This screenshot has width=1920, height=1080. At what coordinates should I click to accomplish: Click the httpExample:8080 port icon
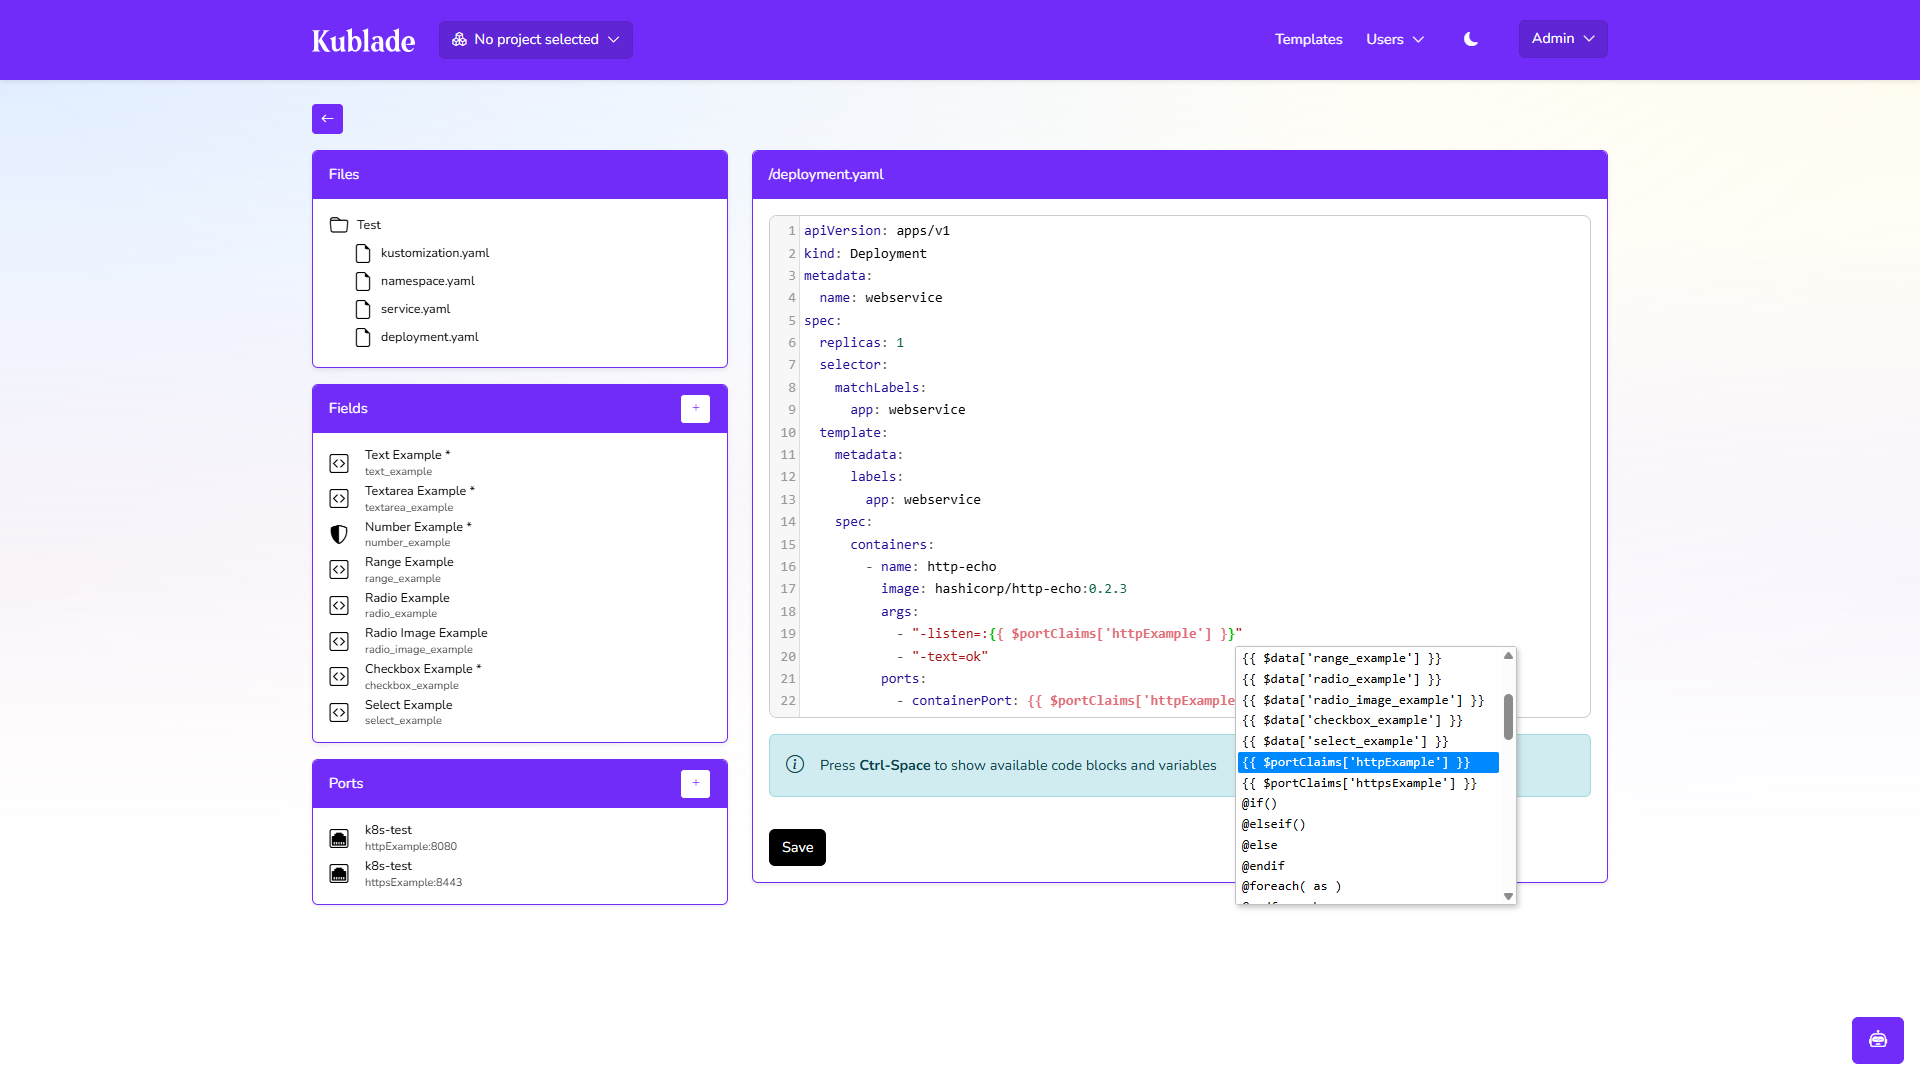tap(339, 838)
